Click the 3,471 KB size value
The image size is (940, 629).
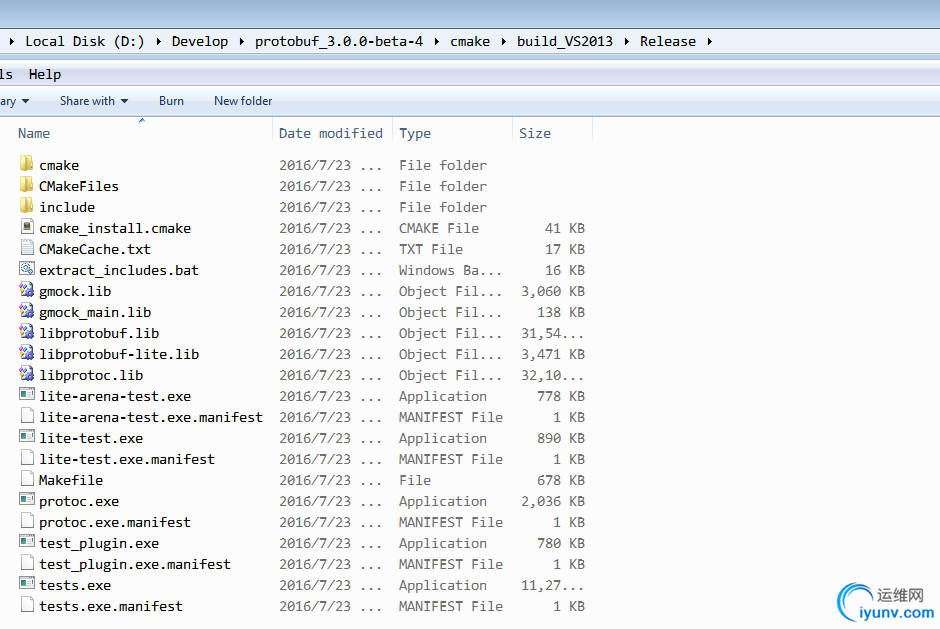coord(553,354)
